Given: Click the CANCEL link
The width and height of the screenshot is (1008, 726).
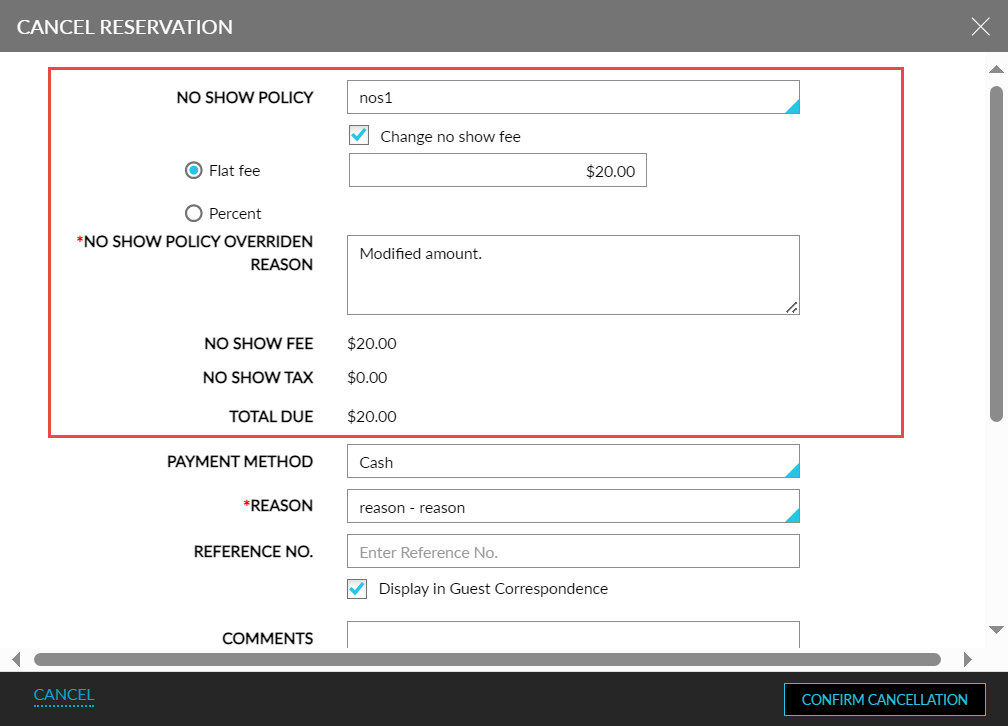Looking at the screenshot, I should 63,694.
